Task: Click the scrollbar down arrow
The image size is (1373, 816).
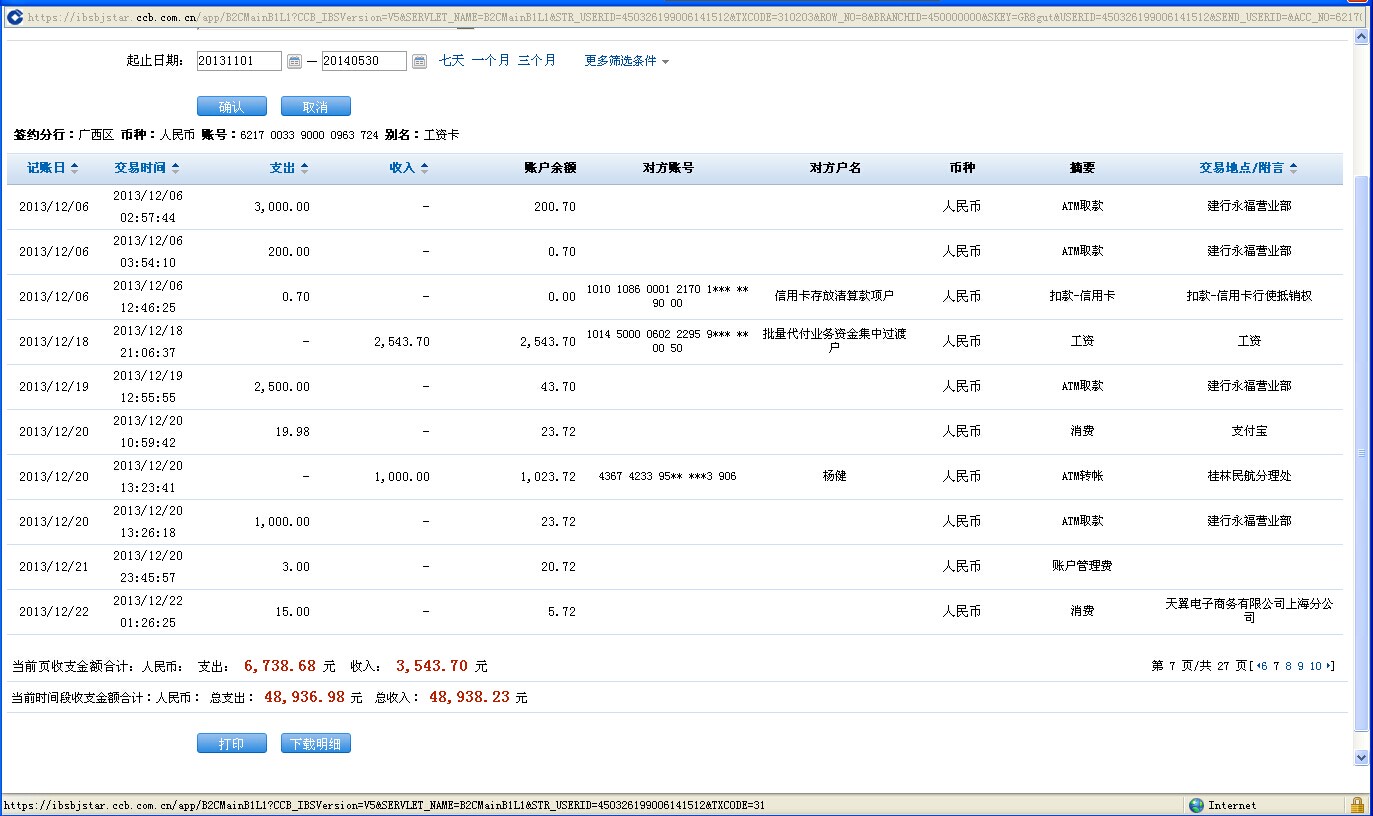Action: tap(1360, 758)
